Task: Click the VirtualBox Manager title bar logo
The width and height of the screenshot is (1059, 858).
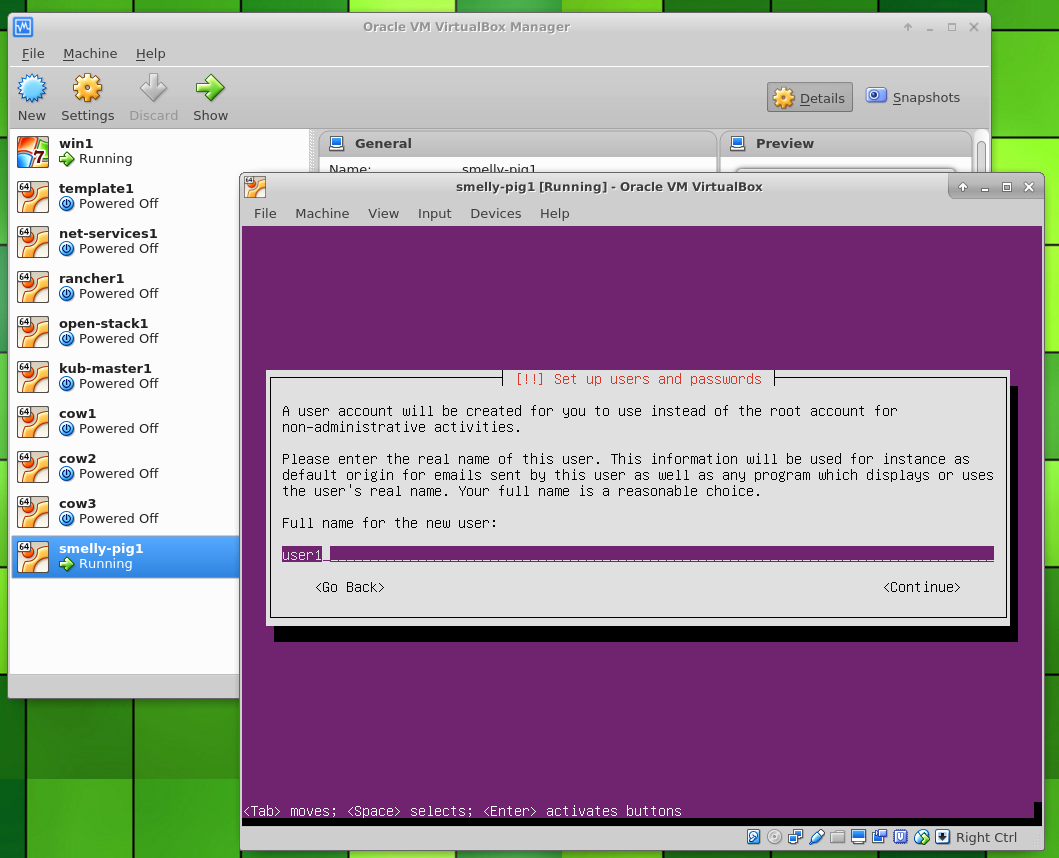Action: click(23, 27)
